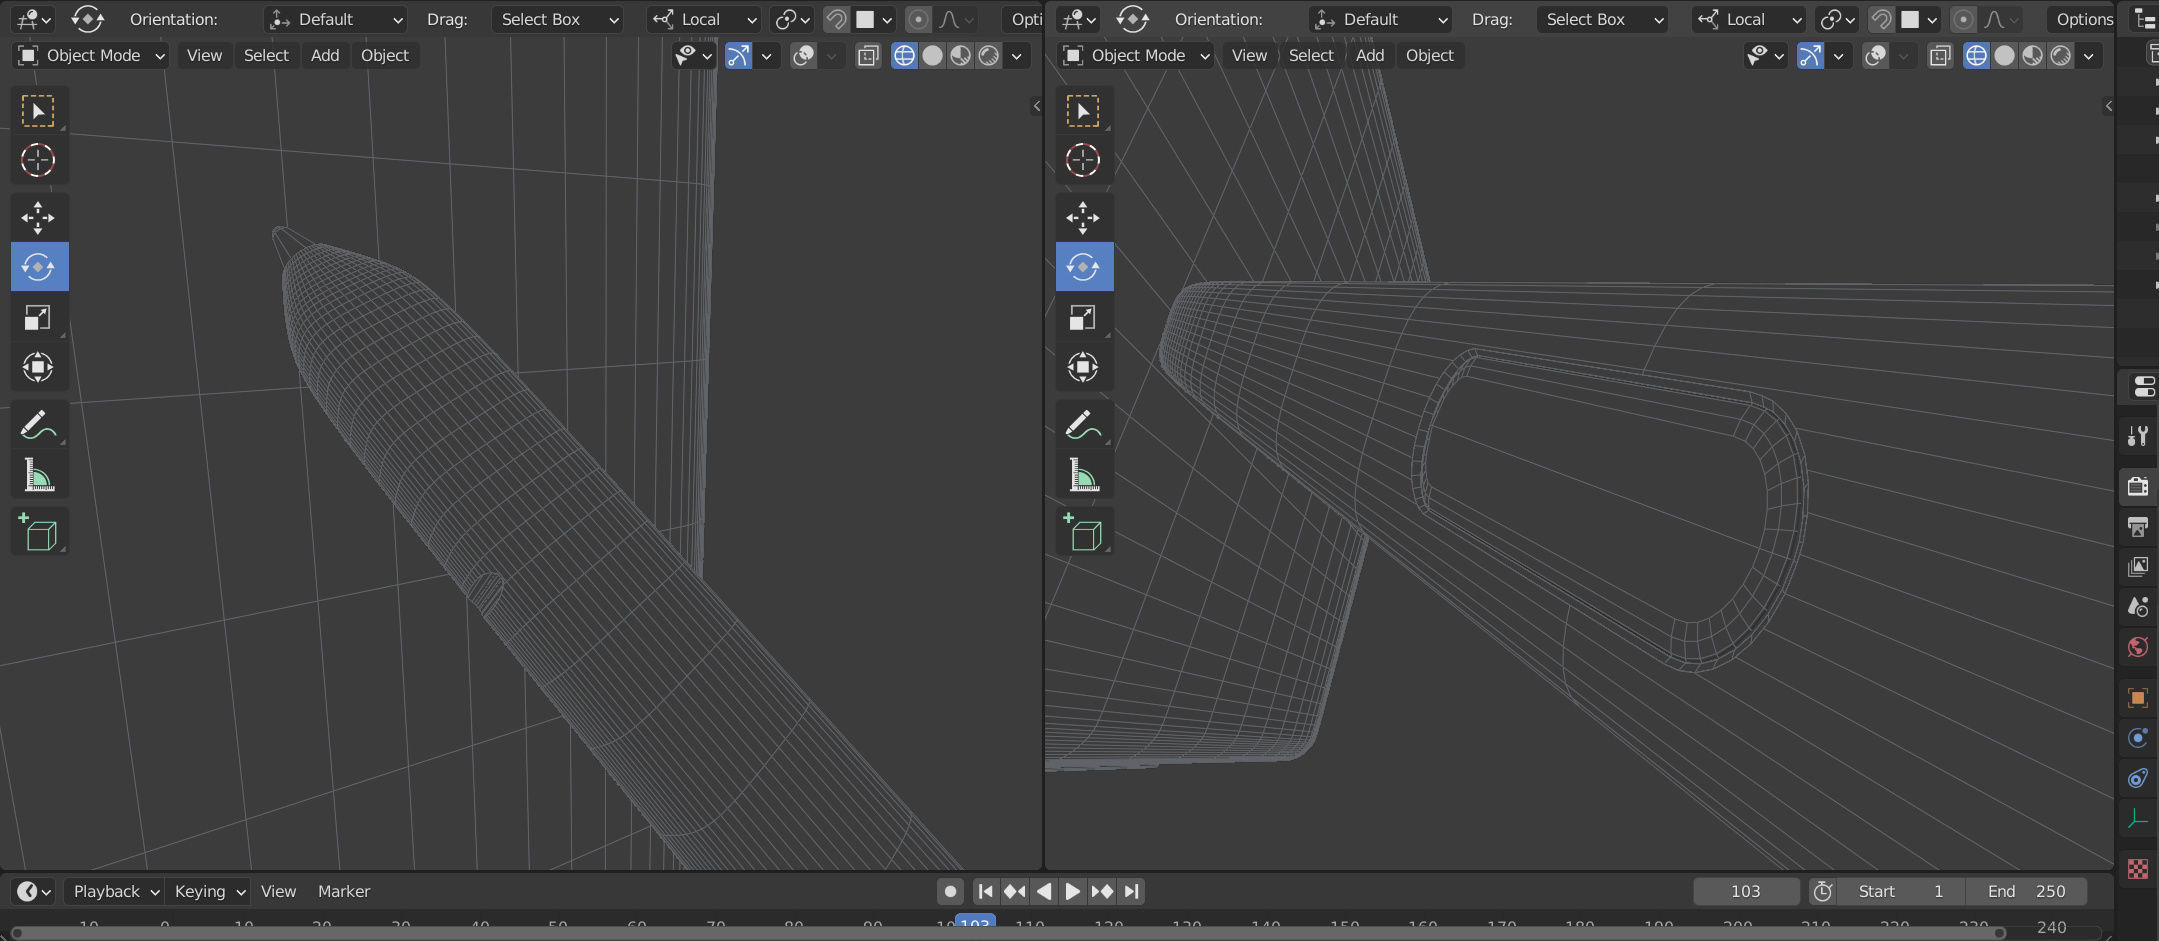Click Options button in right viewport header
2159x941 pixels.
[x=2084, y=19]
